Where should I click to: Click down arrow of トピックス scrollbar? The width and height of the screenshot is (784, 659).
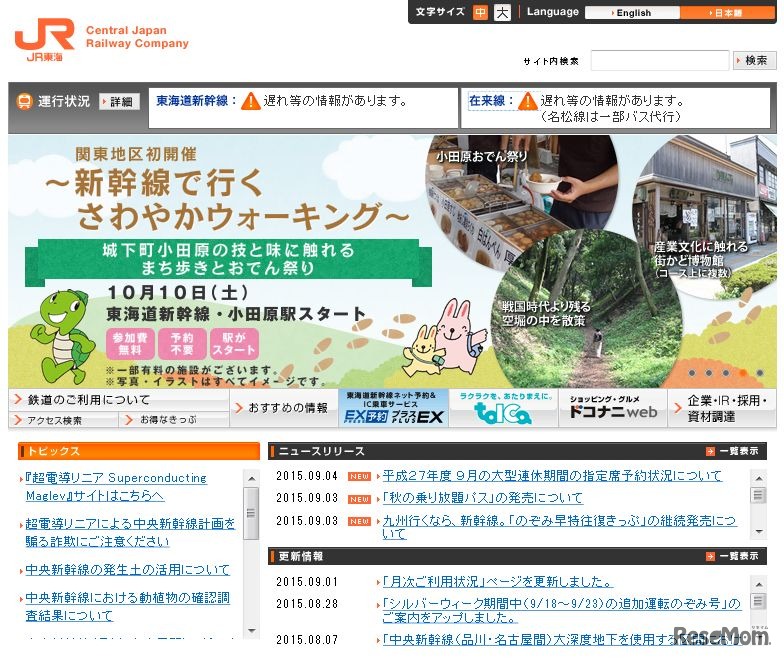(251, 630)
